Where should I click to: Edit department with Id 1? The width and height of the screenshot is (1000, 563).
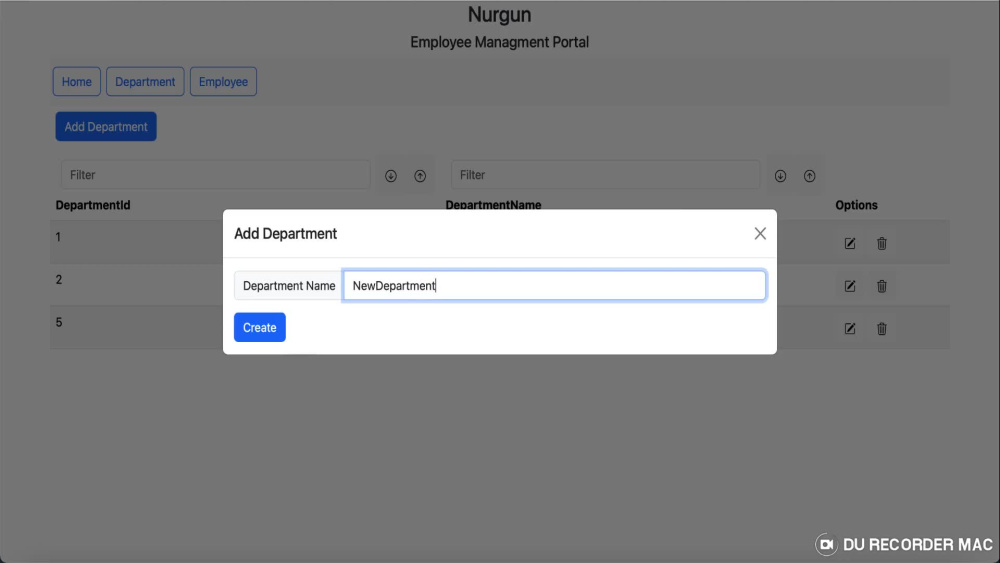tap(849, 244)
